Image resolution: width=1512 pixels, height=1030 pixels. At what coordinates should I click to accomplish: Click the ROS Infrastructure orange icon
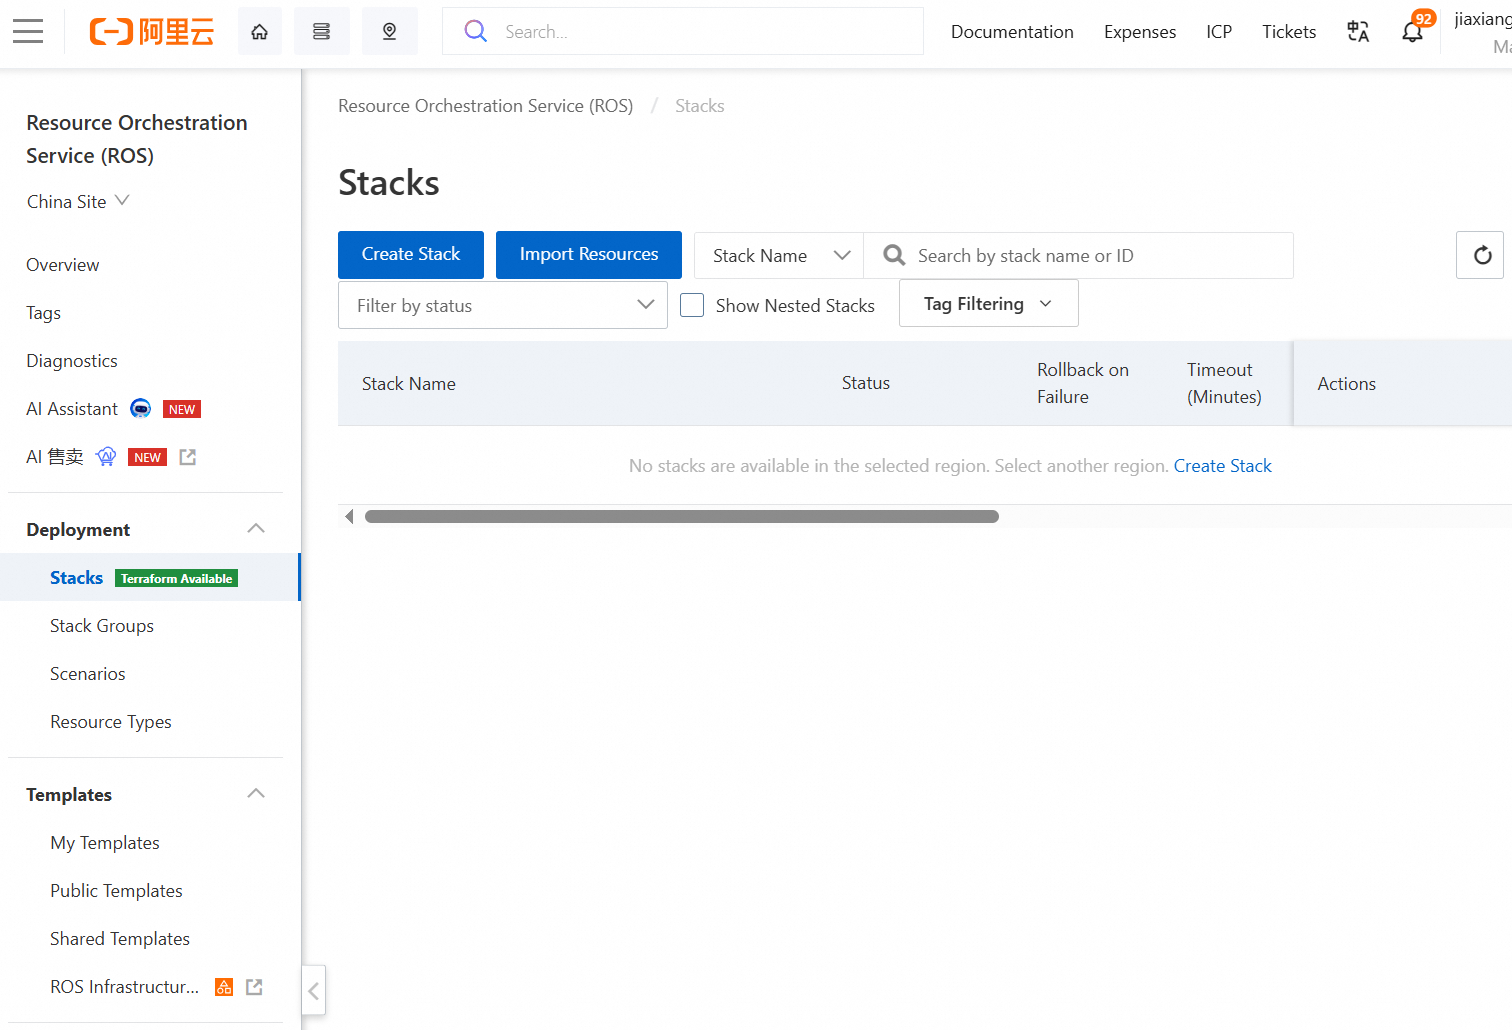pos(224,987)
